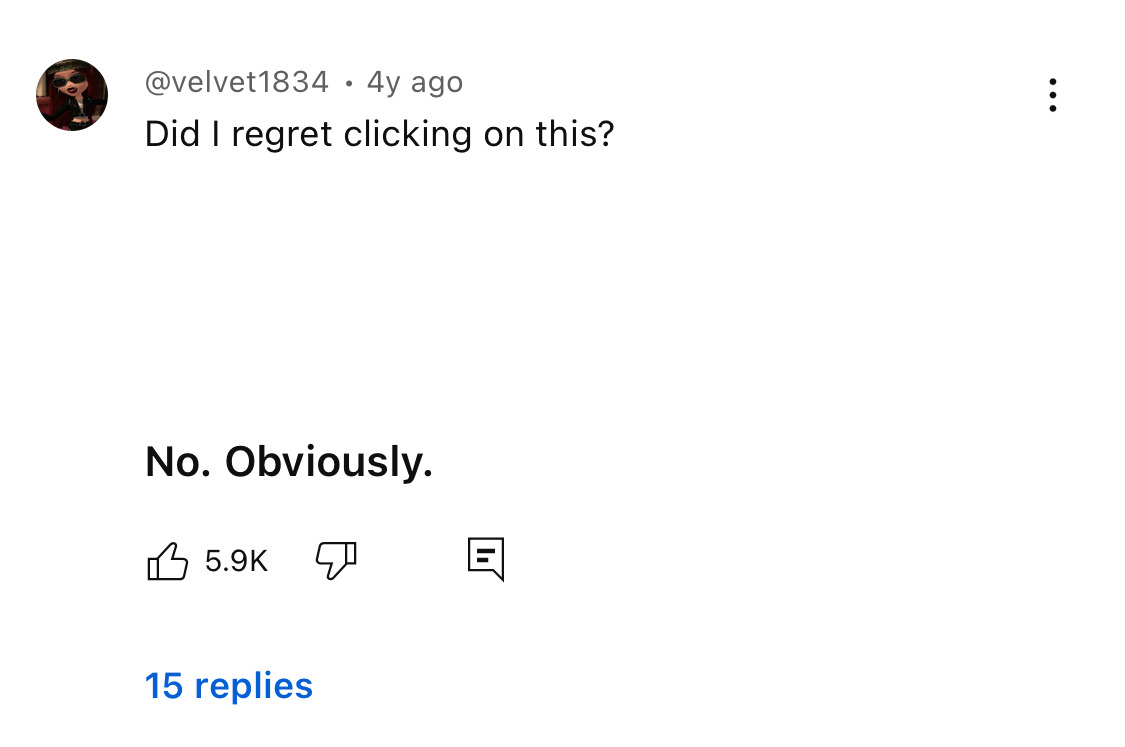Click the word "replies" in the blue link
Image resolution: width=1125 pixels, height=747 pixels.
tap(254, 686)
